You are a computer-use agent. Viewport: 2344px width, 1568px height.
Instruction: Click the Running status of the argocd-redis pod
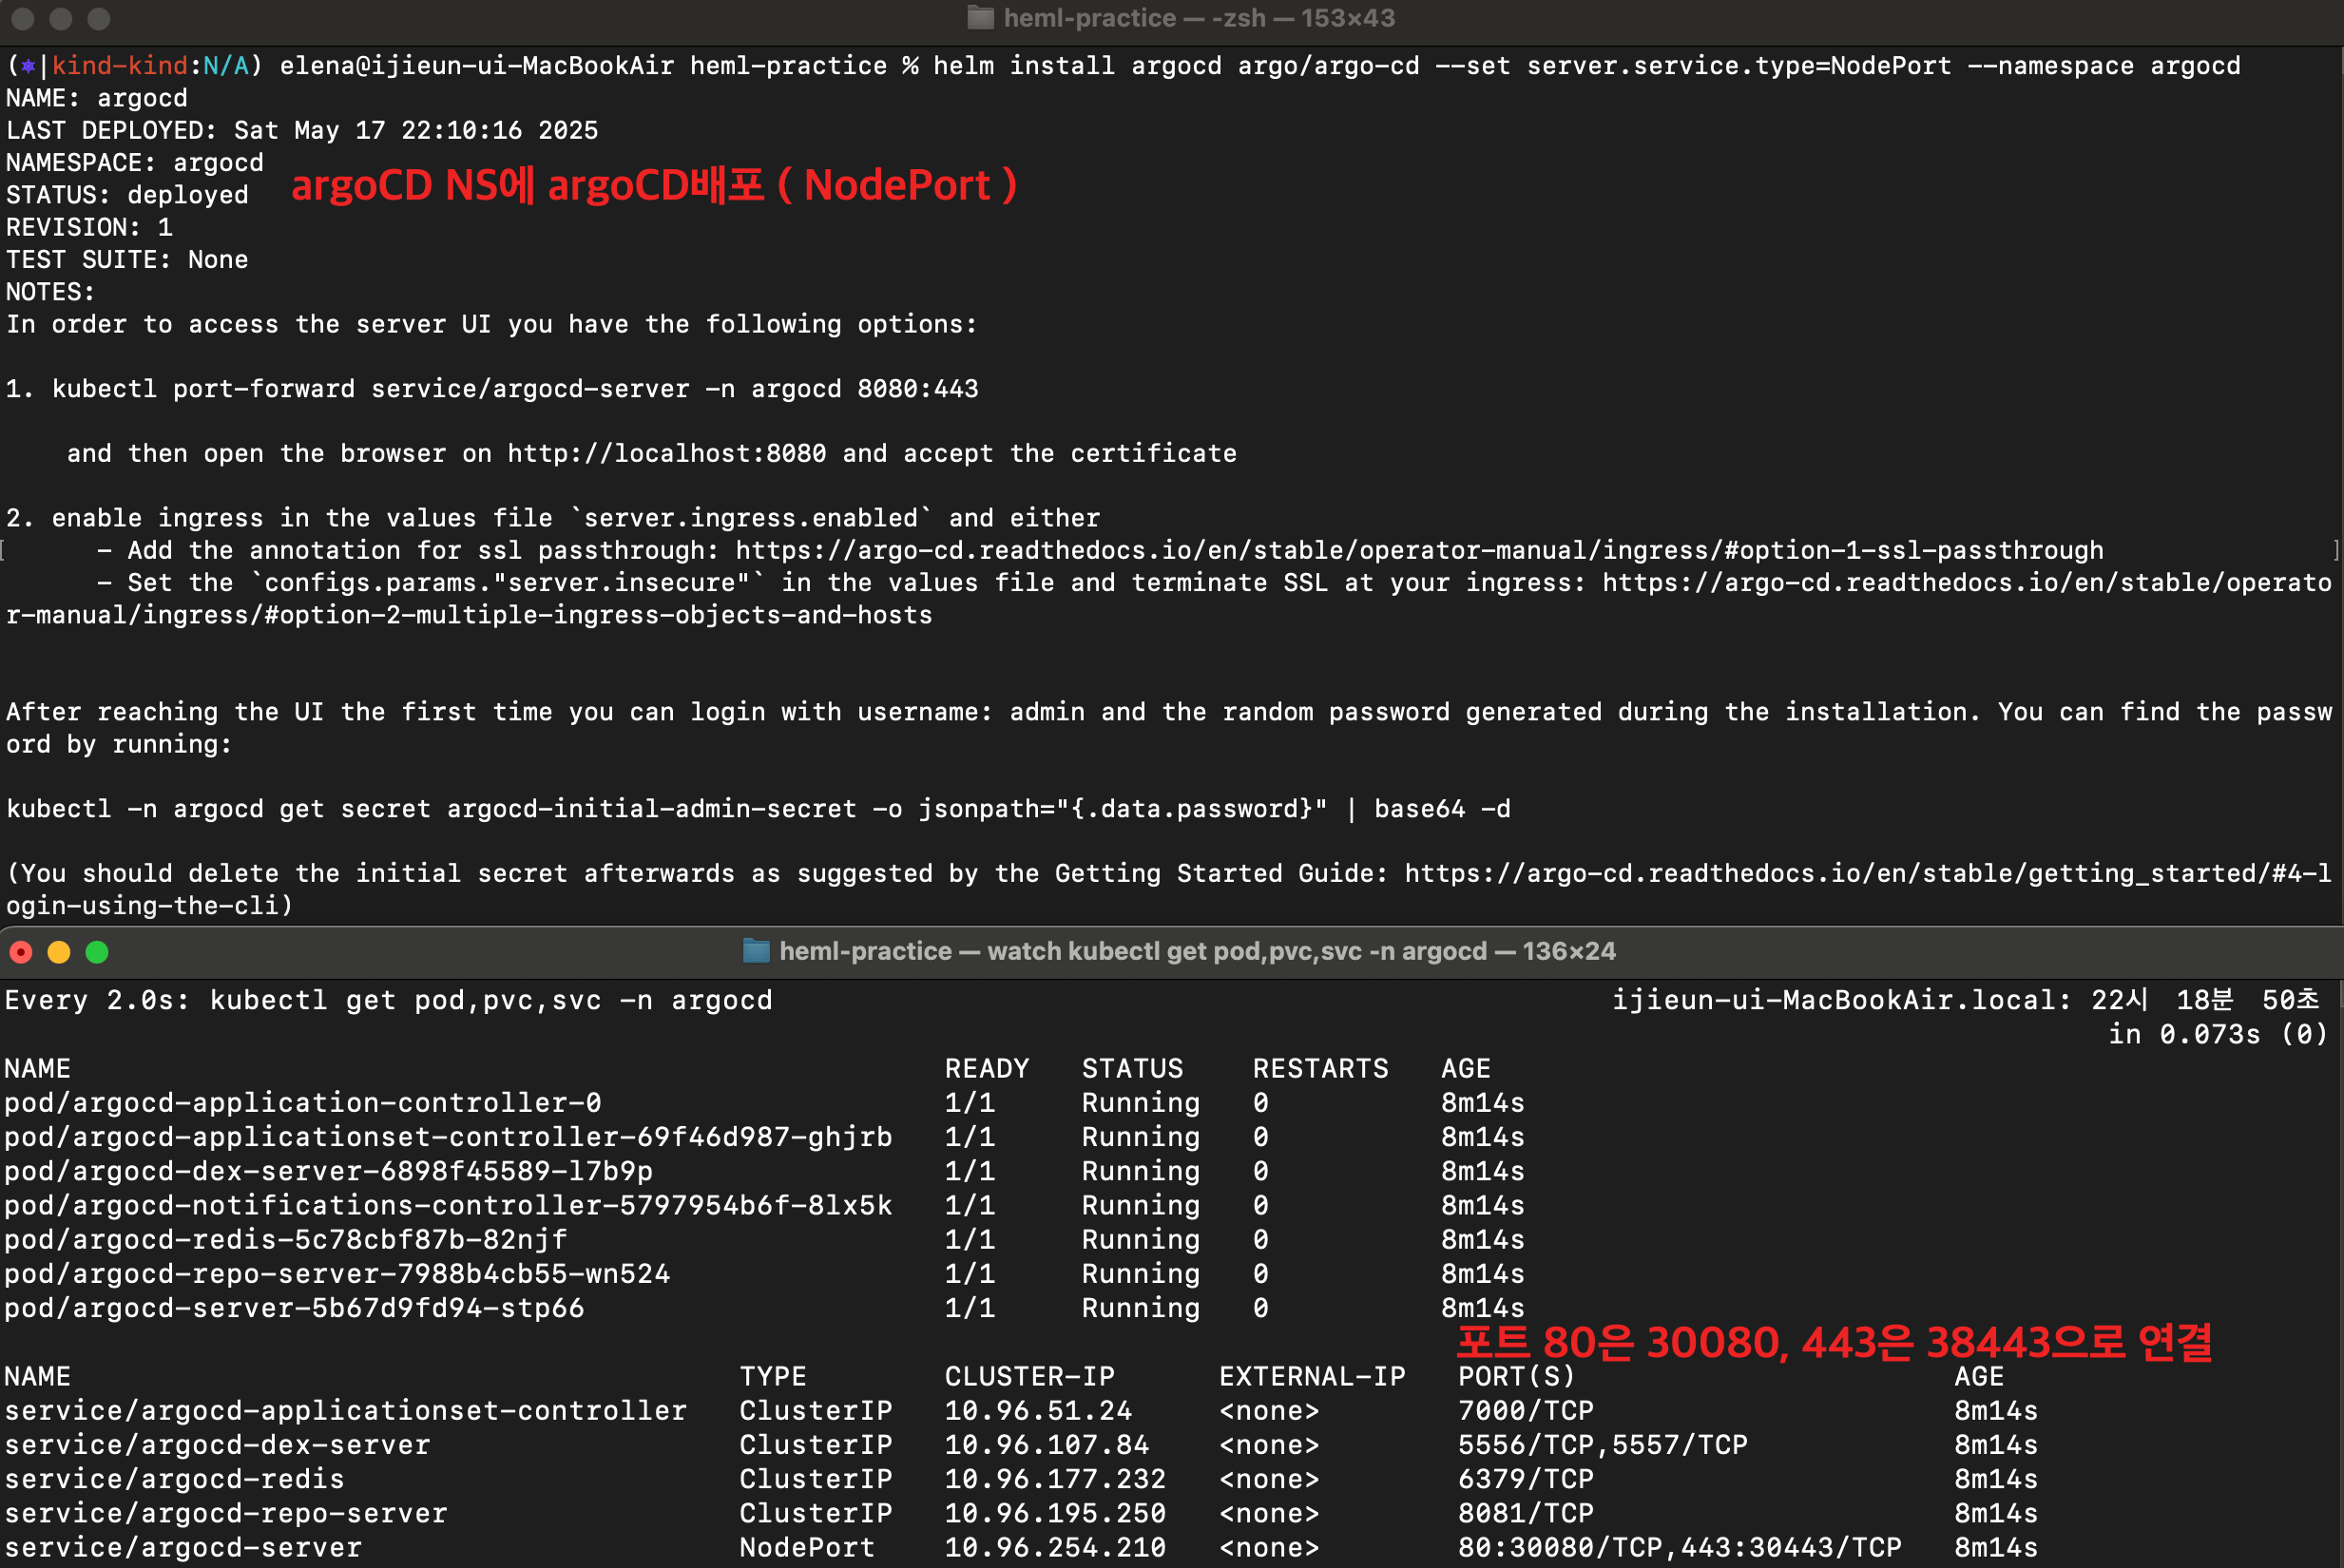click(x=1141, y=1239)
